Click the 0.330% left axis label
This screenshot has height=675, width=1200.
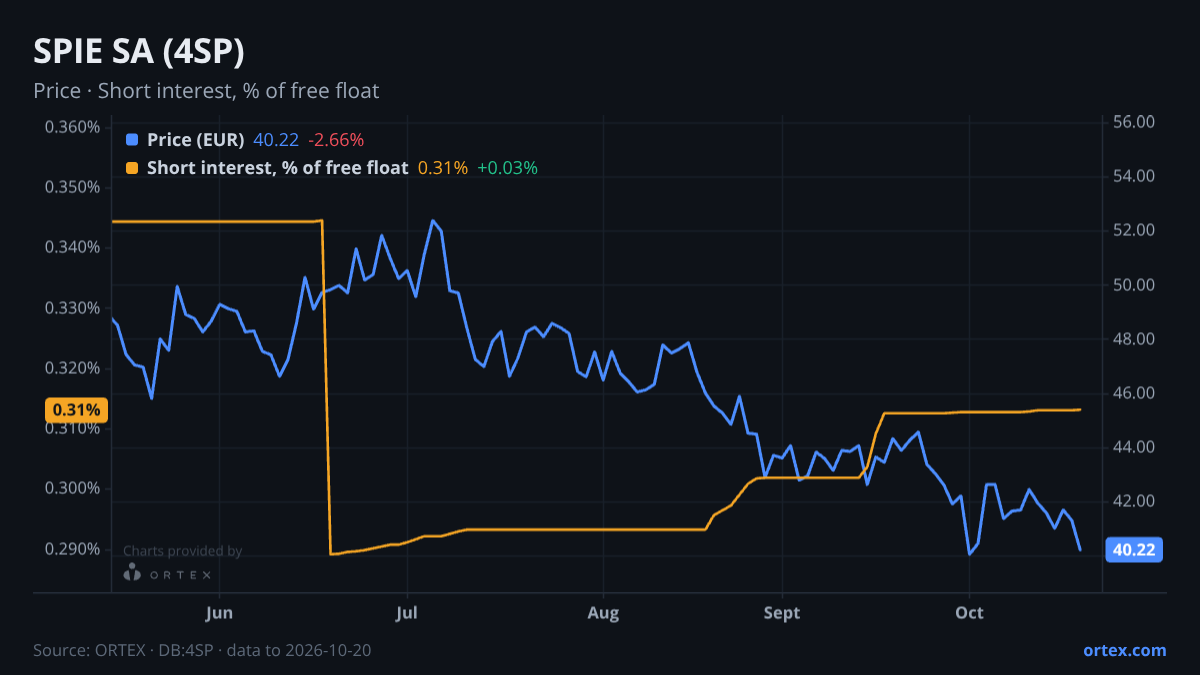[x=73, y=307]
